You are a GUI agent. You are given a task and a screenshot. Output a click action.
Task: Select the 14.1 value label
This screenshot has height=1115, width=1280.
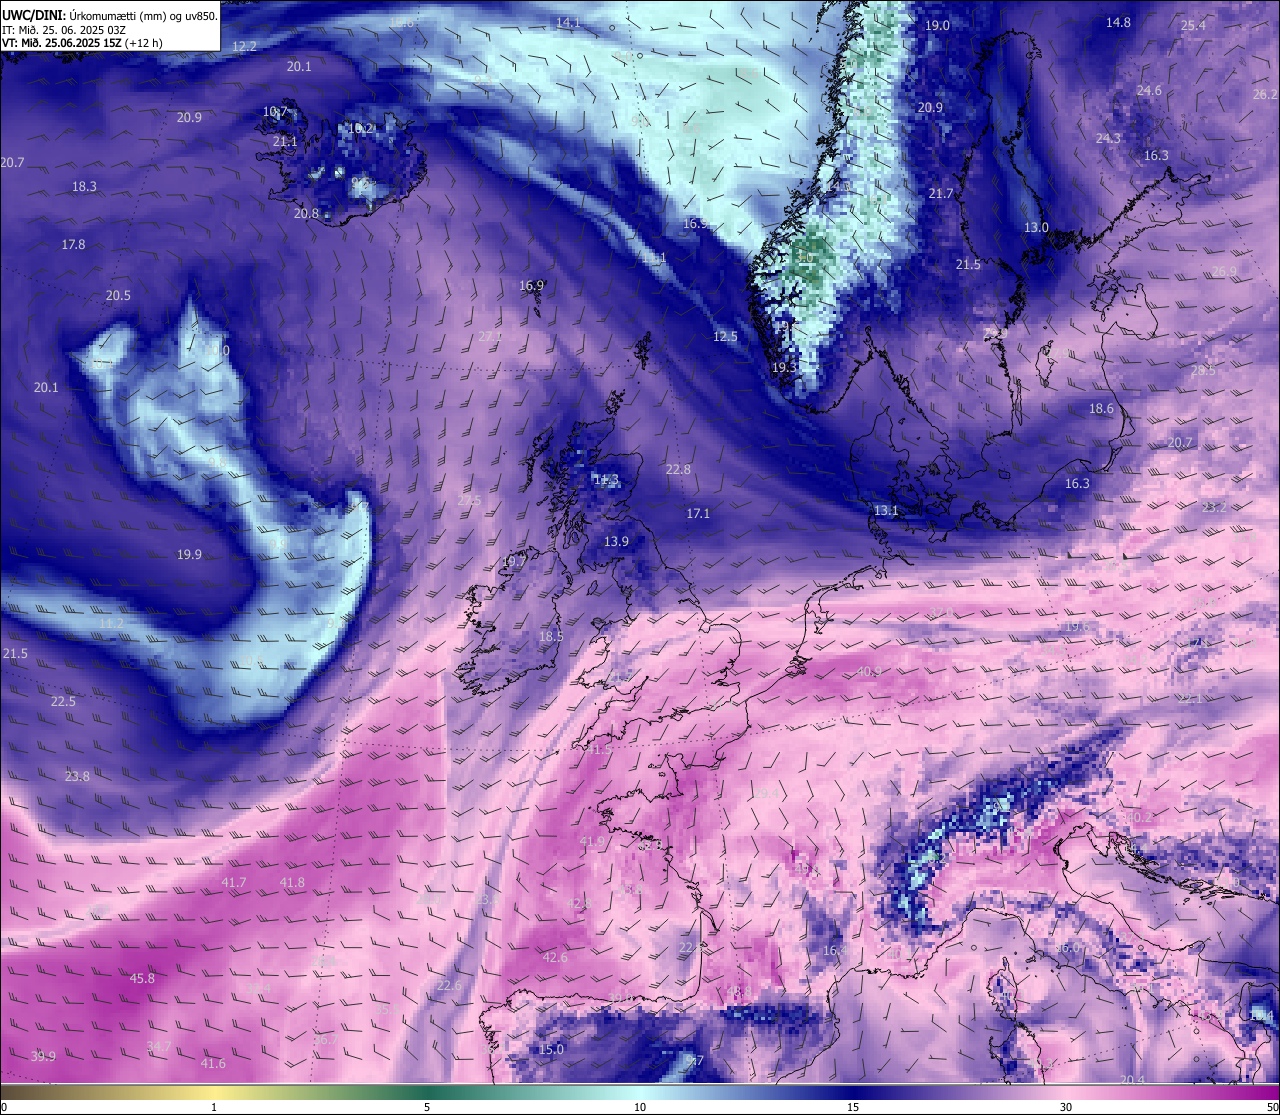click(568, 22)
